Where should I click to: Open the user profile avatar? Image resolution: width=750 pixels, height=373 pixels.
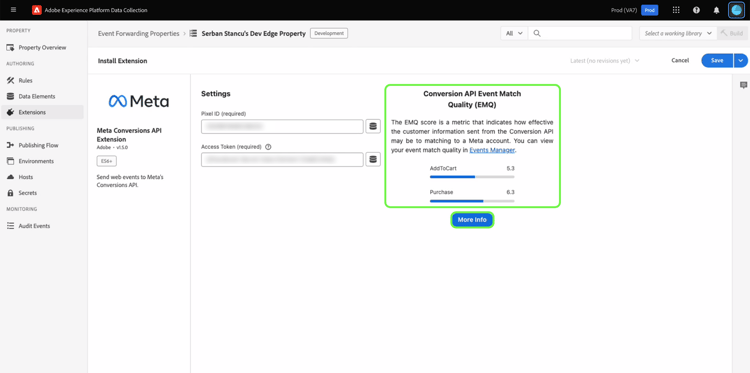(x=737, y=10)
